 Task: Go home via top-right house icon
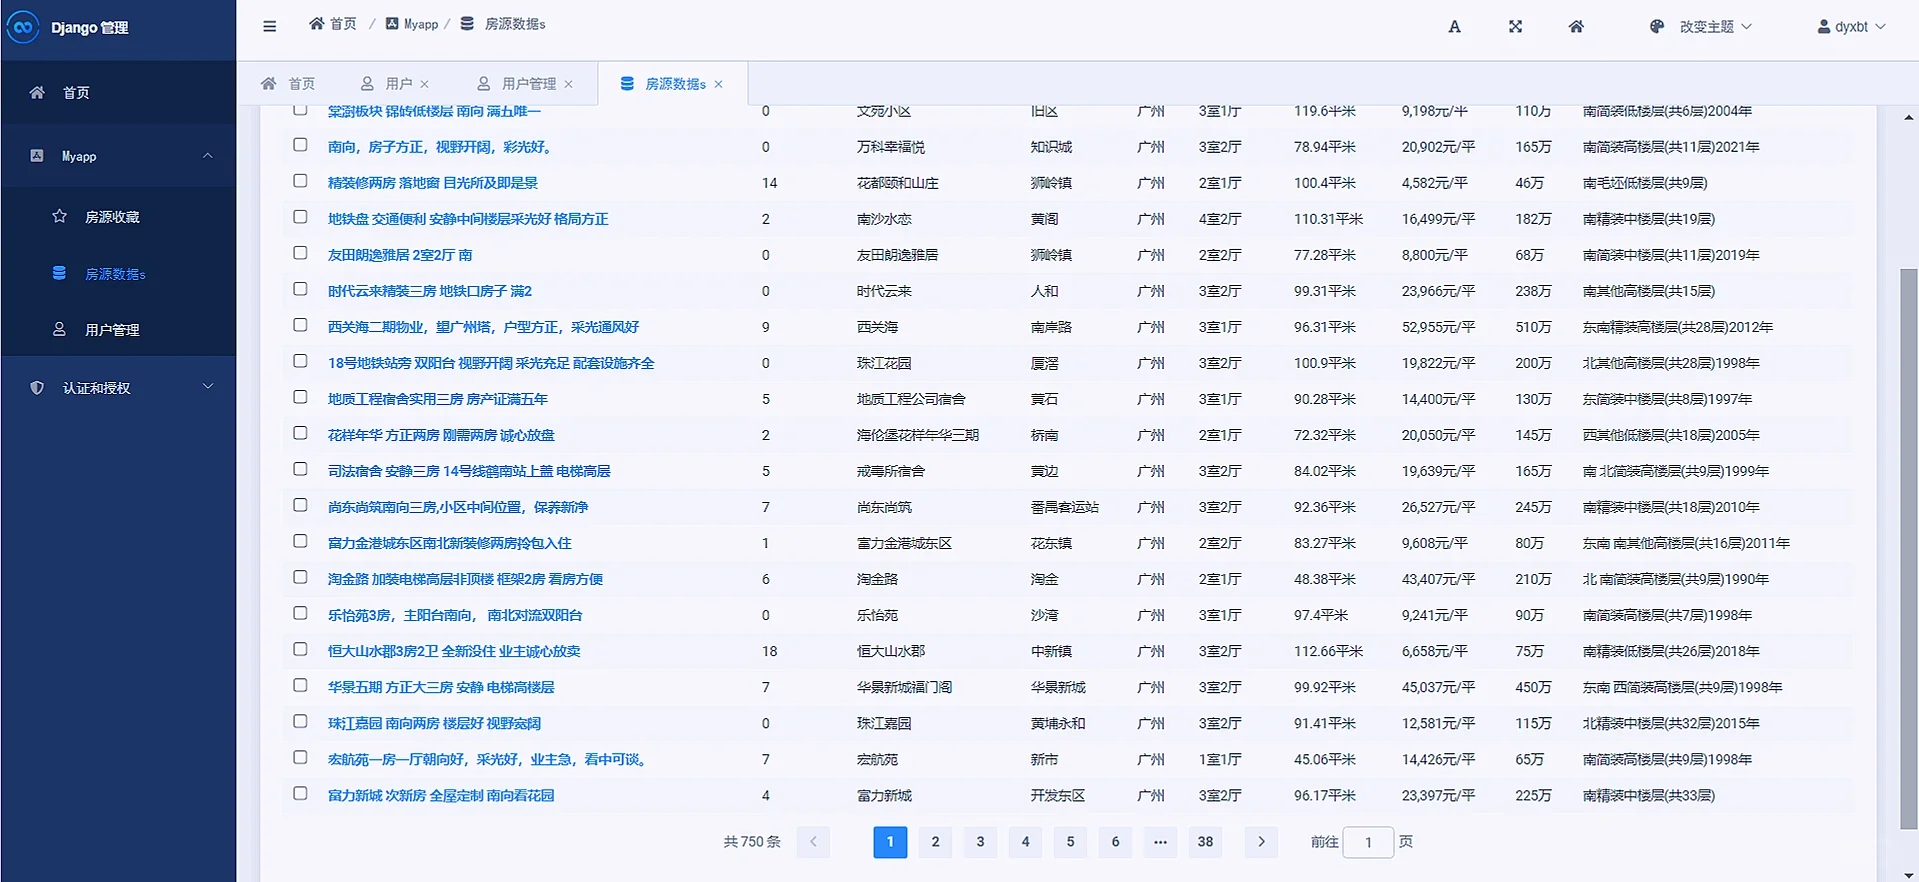coord(1576,27)
